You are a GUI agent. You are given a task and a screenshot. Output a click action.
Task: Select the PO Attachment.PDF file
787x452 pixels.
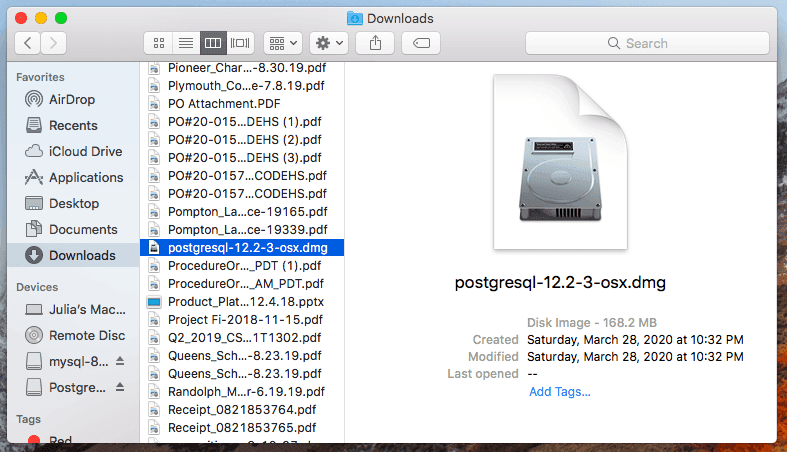223,103
